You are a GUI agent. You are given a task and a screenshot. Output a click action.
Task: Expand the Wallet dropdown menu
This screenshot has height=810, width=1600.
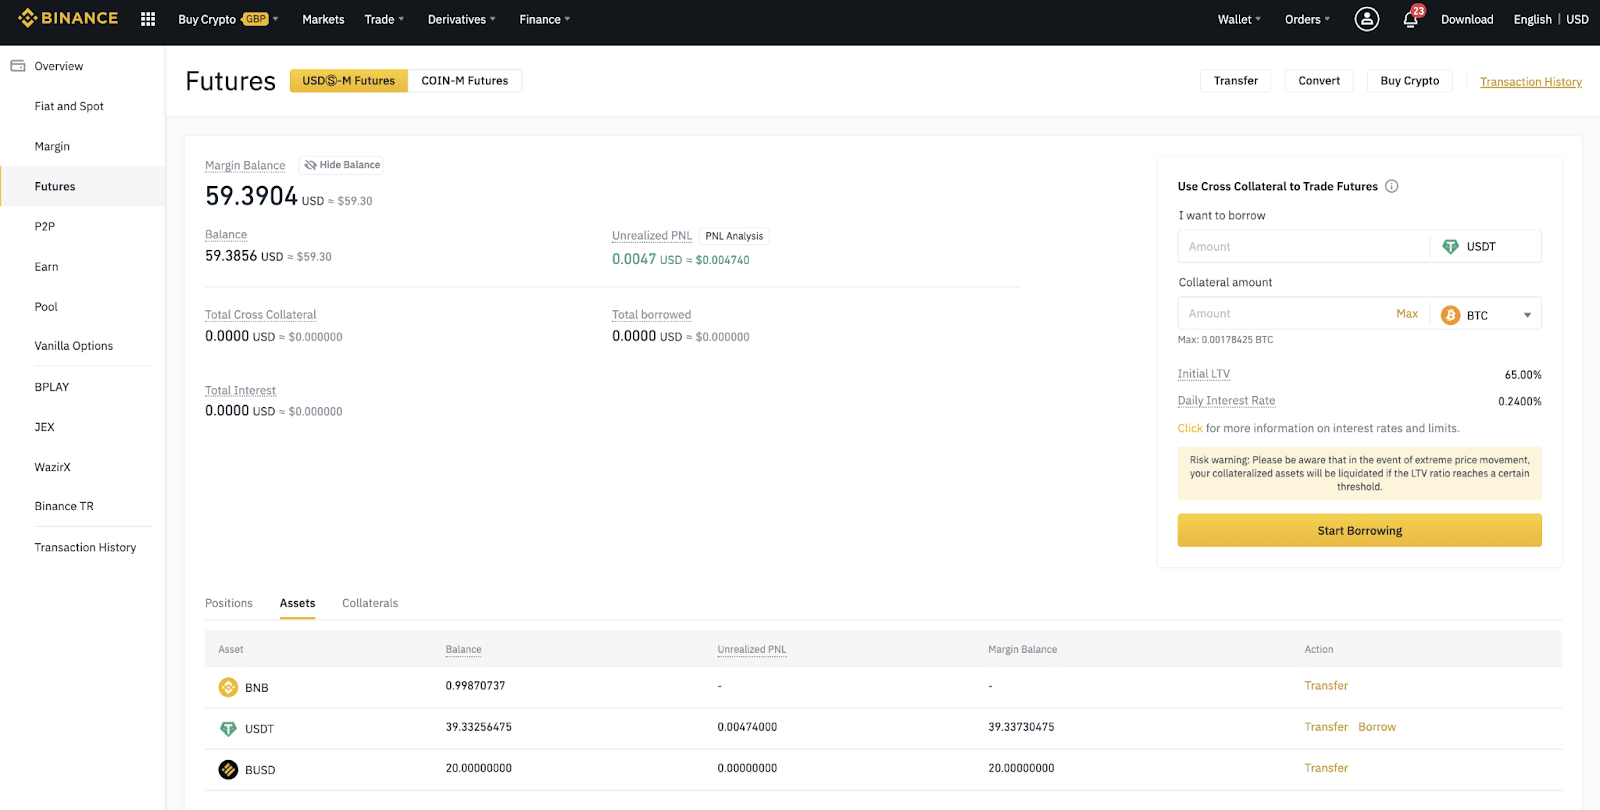tap(1239, 19)
